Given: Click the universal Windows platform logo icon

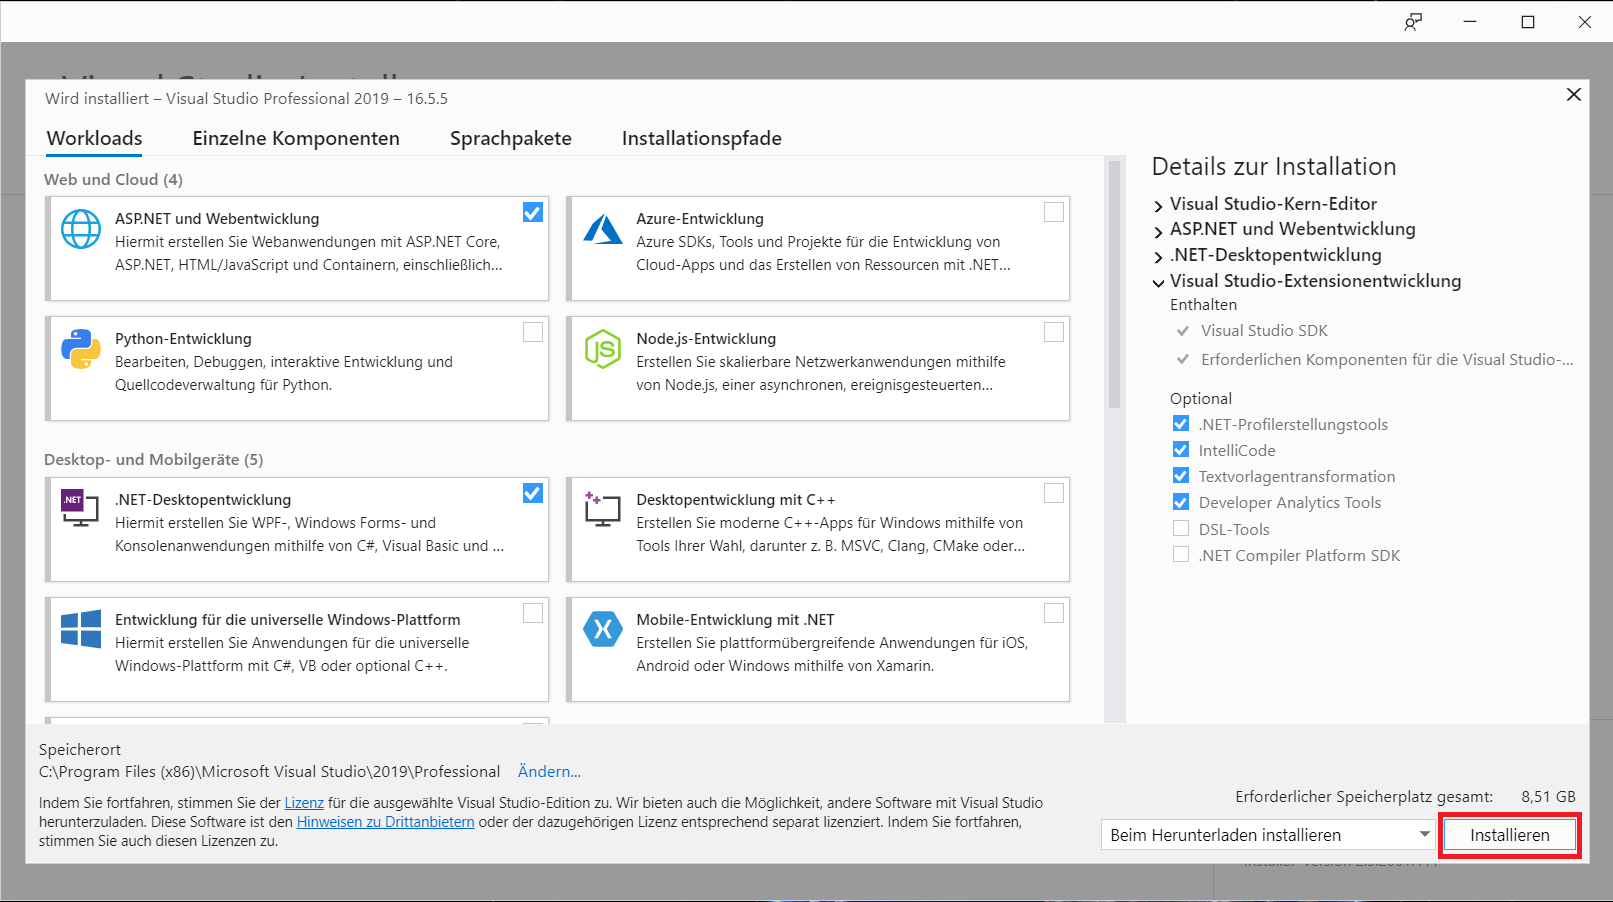Looking at the screenshot, I should click(81, 629).
